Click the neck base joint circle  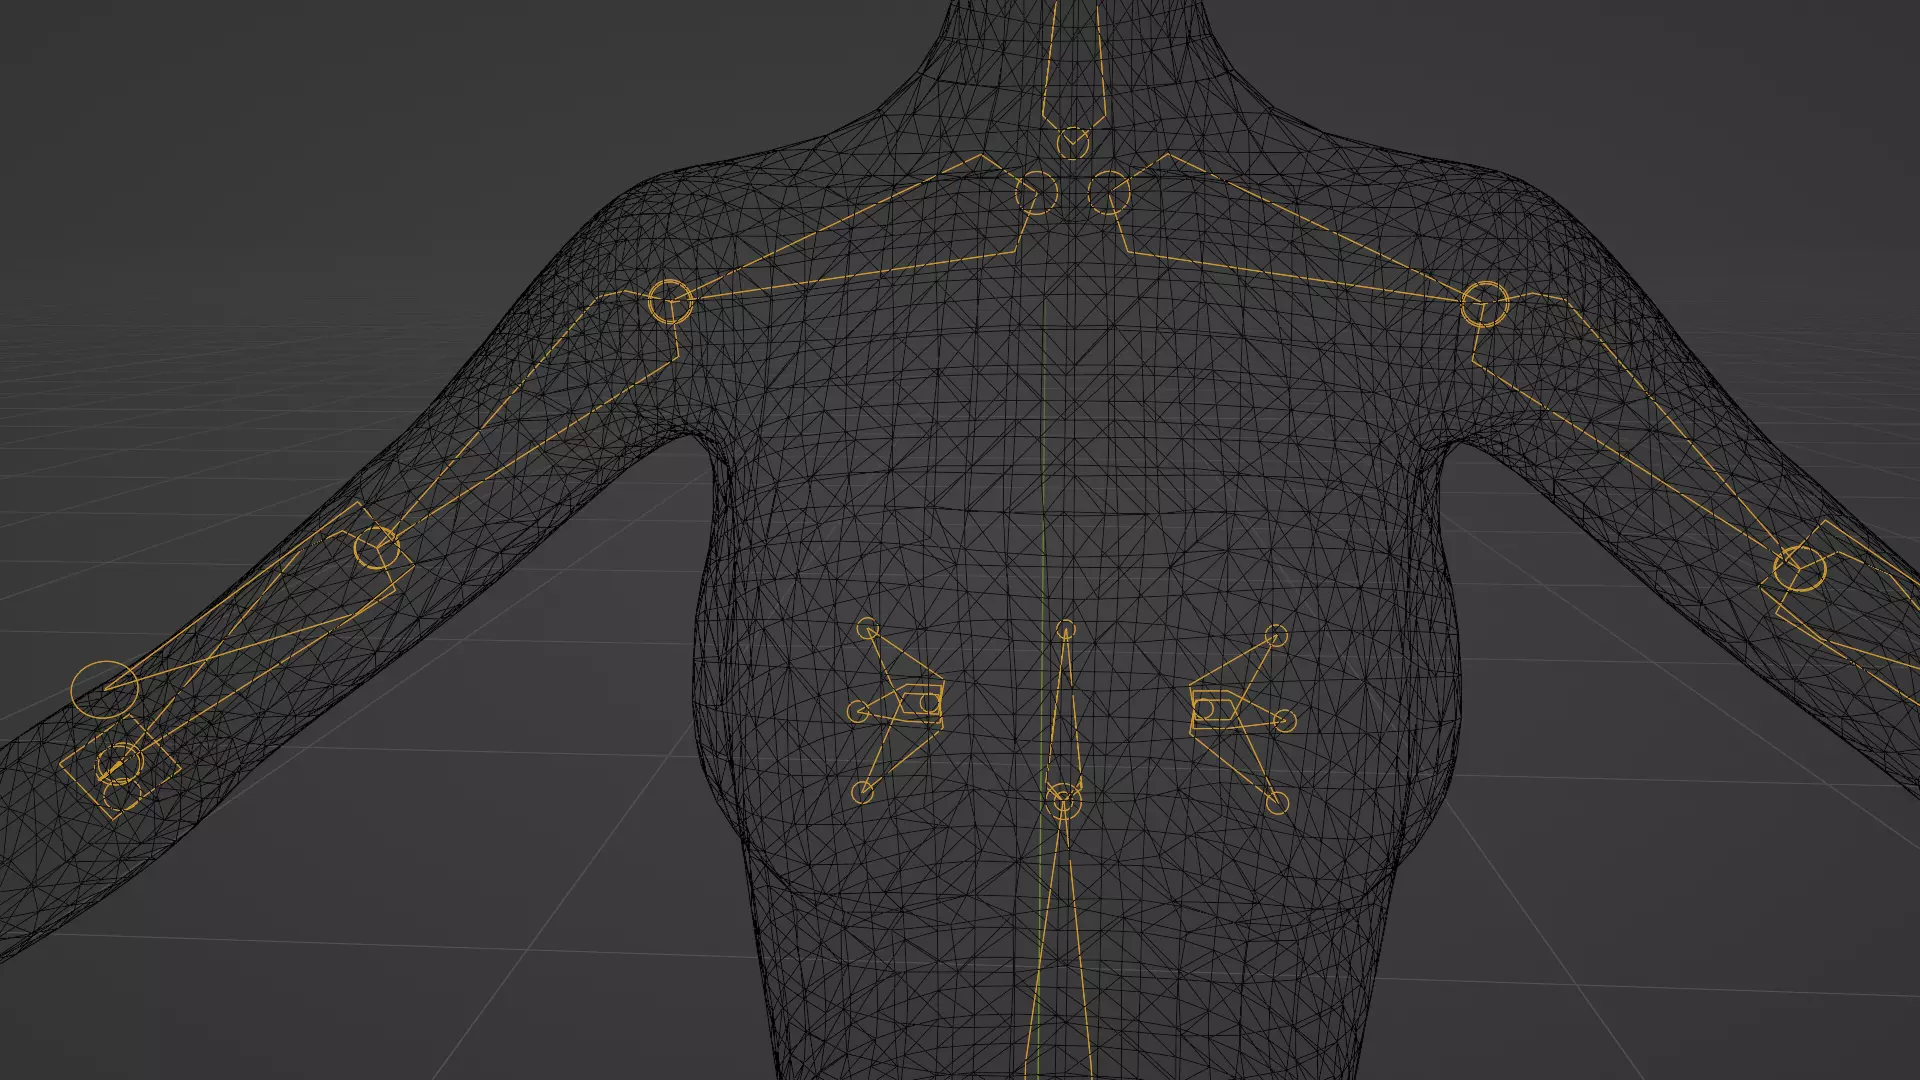point(1073,143)
